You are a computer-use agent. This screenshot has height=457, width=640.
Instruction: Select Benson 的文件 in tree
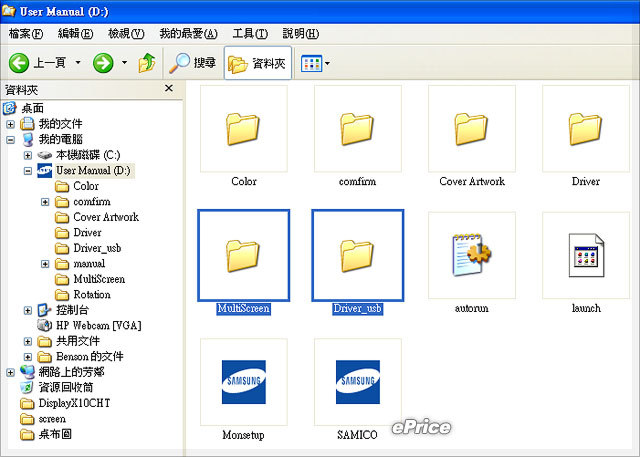[89, 356]
